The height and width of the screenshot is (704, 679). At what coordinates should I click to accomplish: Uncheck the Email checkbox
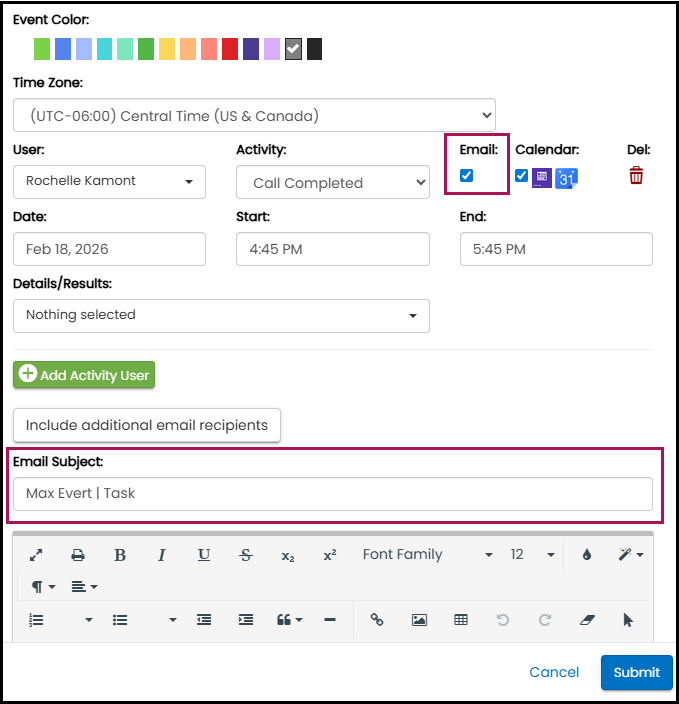pyautogui.click(x=466, y=176)
